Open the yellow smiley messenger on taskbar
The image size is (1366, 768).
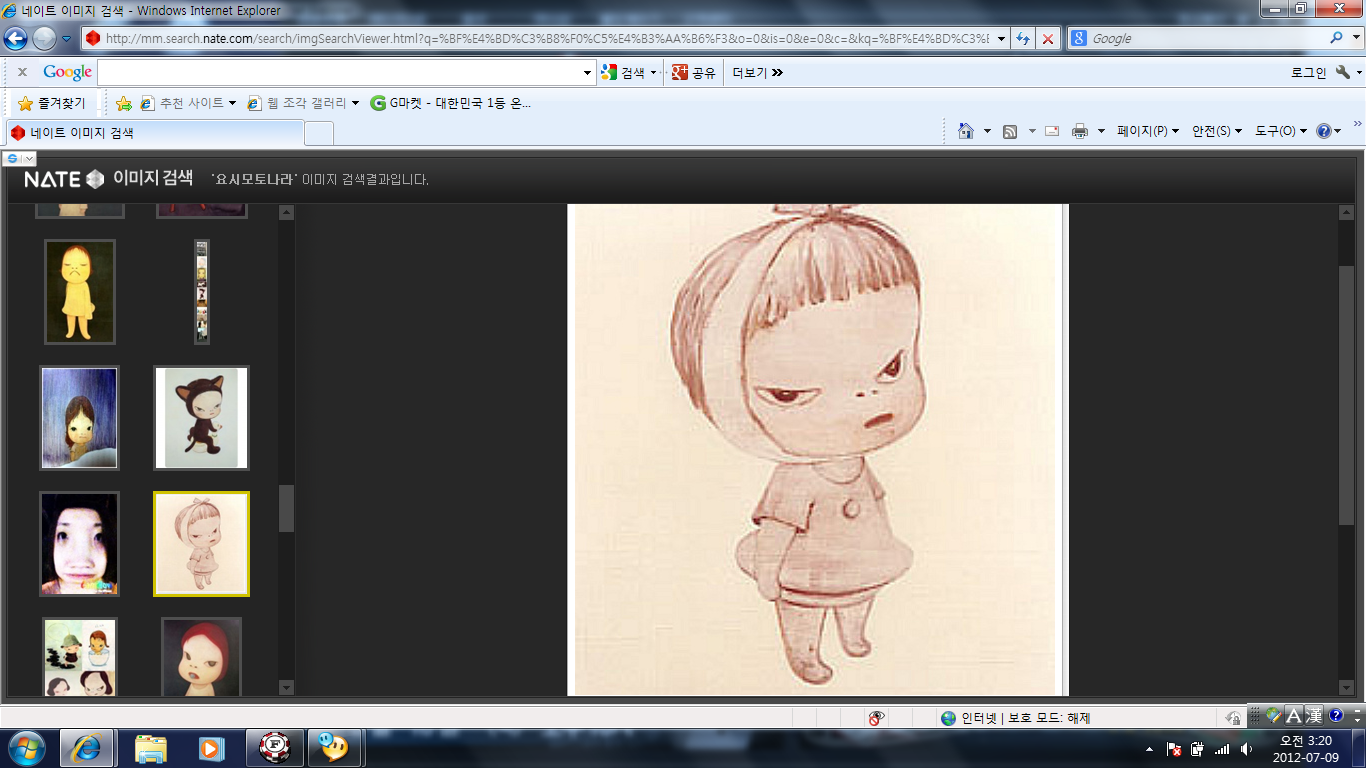pyautogui.click(x=333, y=748)
